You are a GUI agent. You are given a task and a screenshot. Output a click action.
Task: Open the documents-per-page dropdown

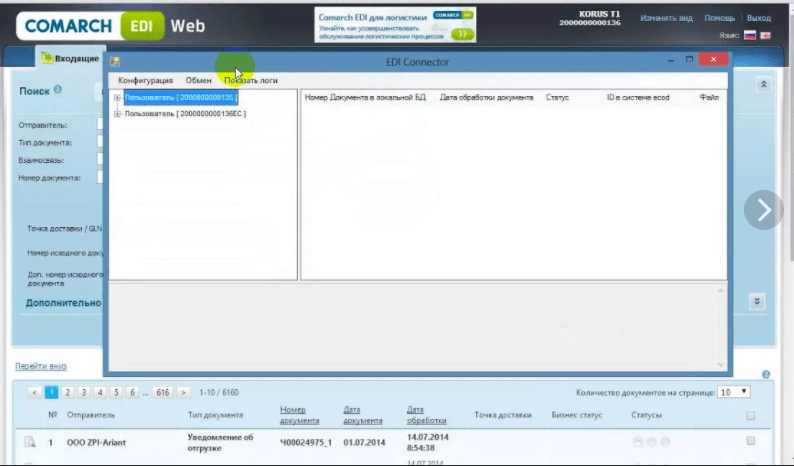point(734,392)
